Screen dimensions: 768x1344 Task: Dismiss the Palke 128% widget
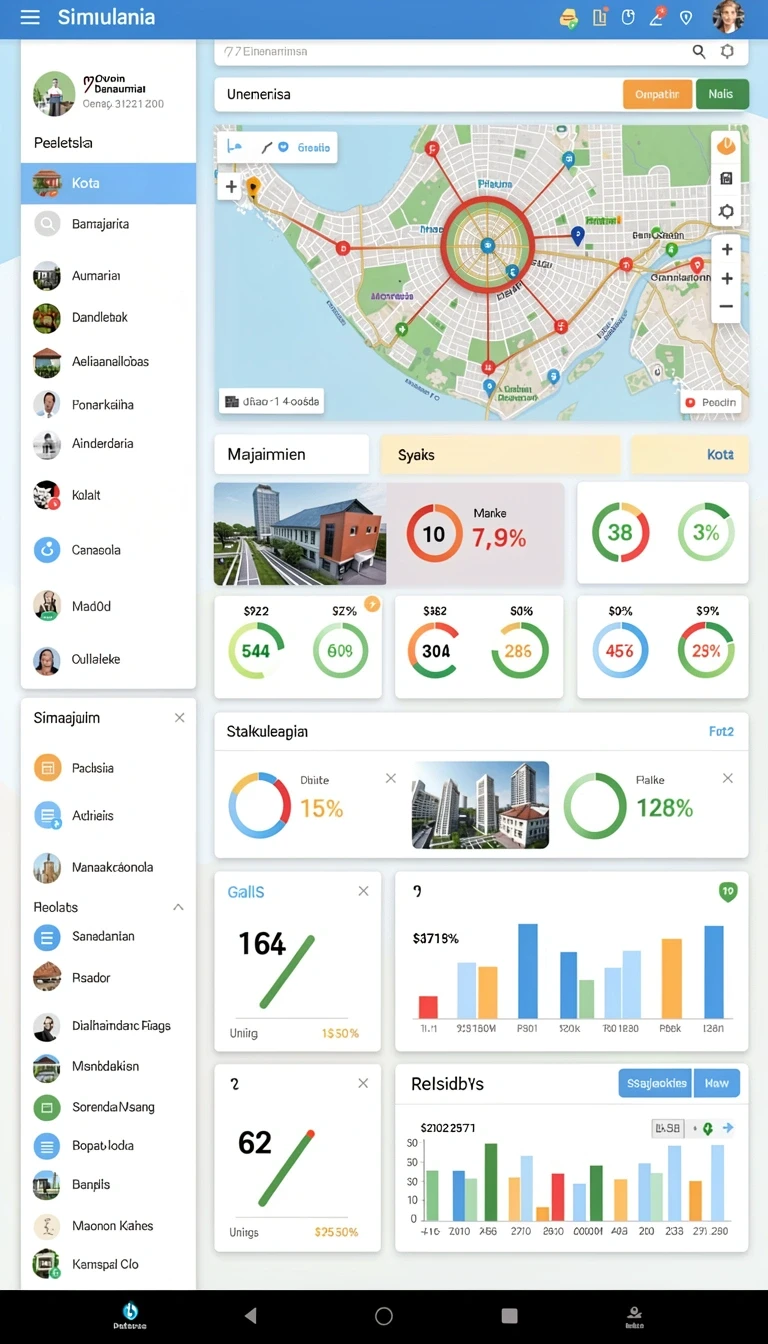pyautogui.click(x=728, y=778)
